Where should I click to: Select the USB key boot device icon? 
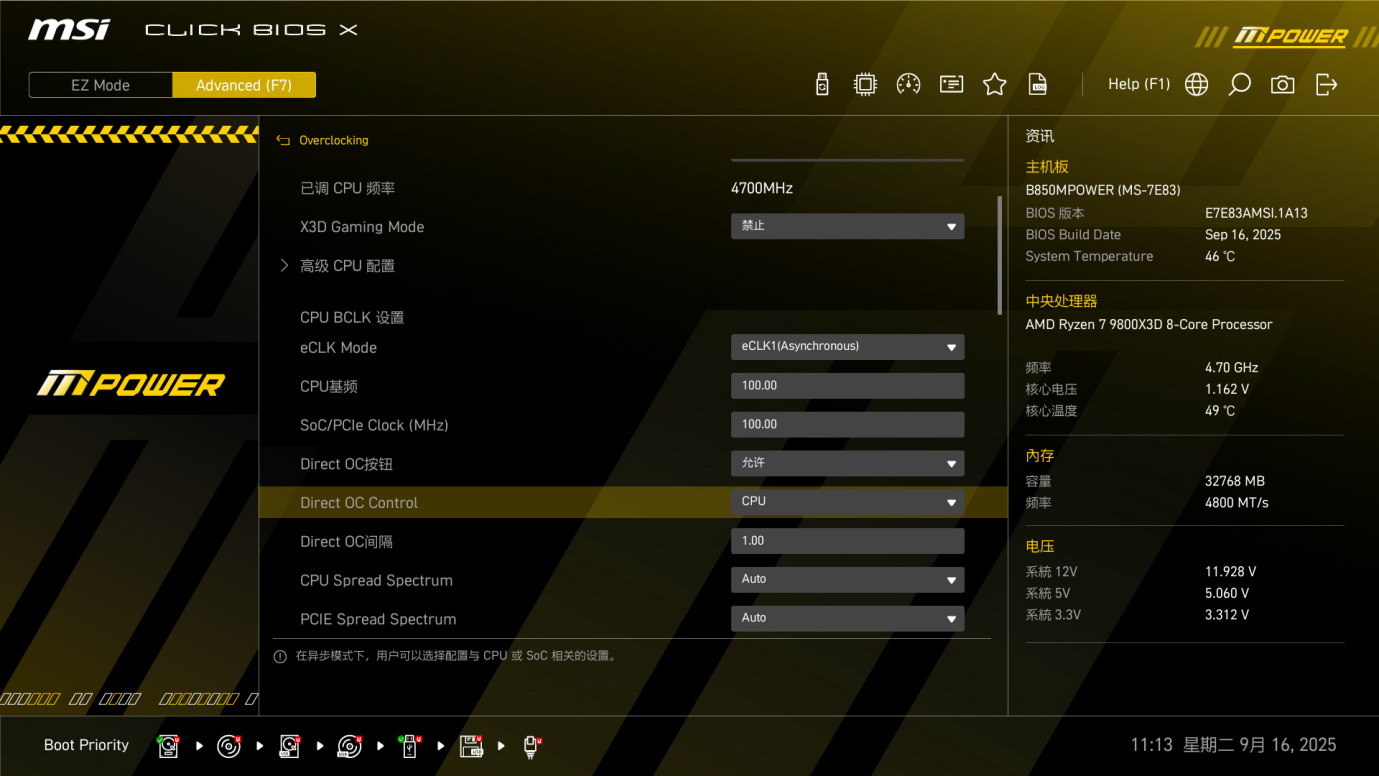click(x=409, y=746)
